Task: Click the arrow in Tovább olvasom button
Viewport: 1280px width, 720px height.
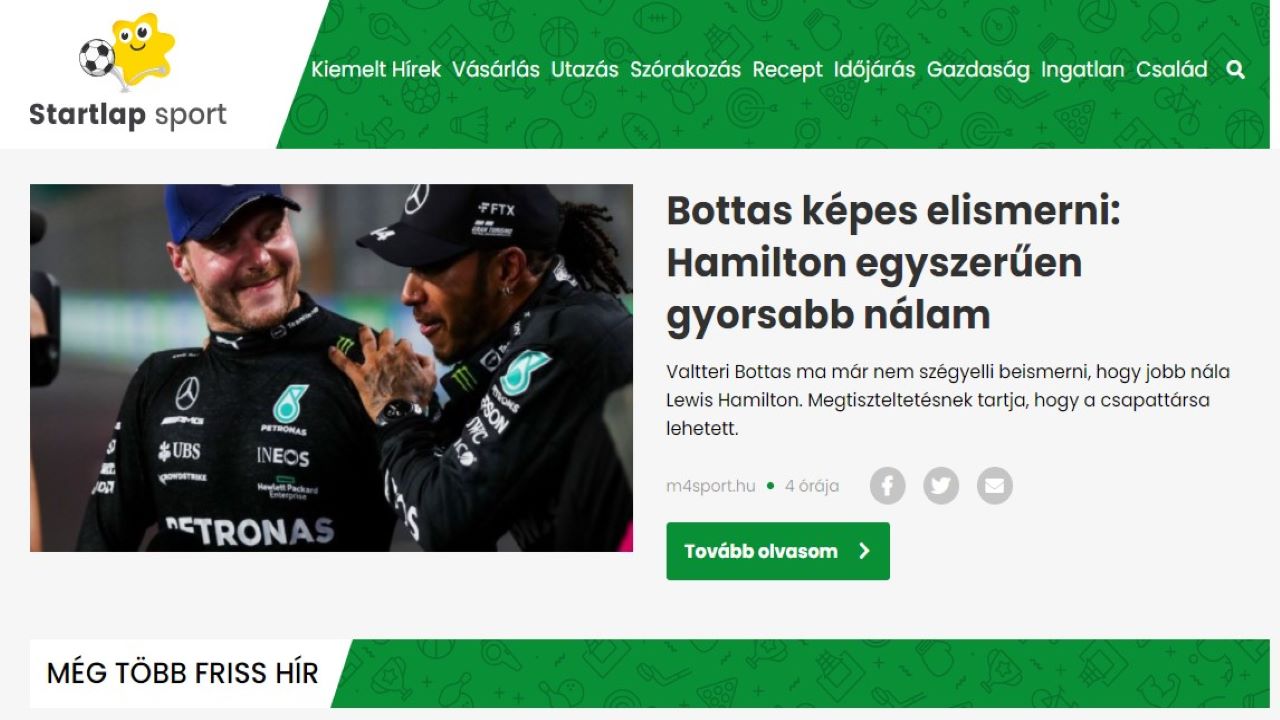Action: click(x=865, y=551)
